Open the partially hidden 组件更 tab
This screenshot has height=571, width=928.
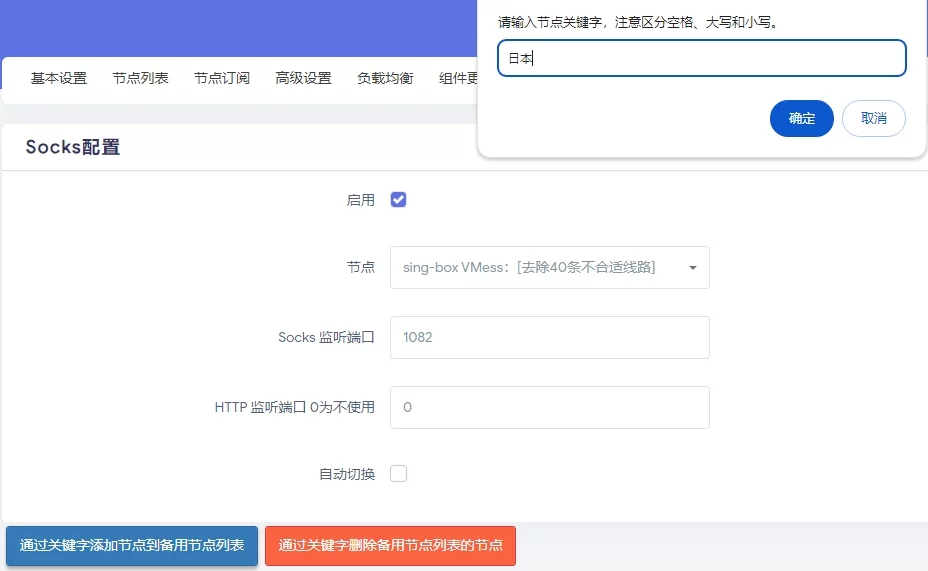point(458,78)
